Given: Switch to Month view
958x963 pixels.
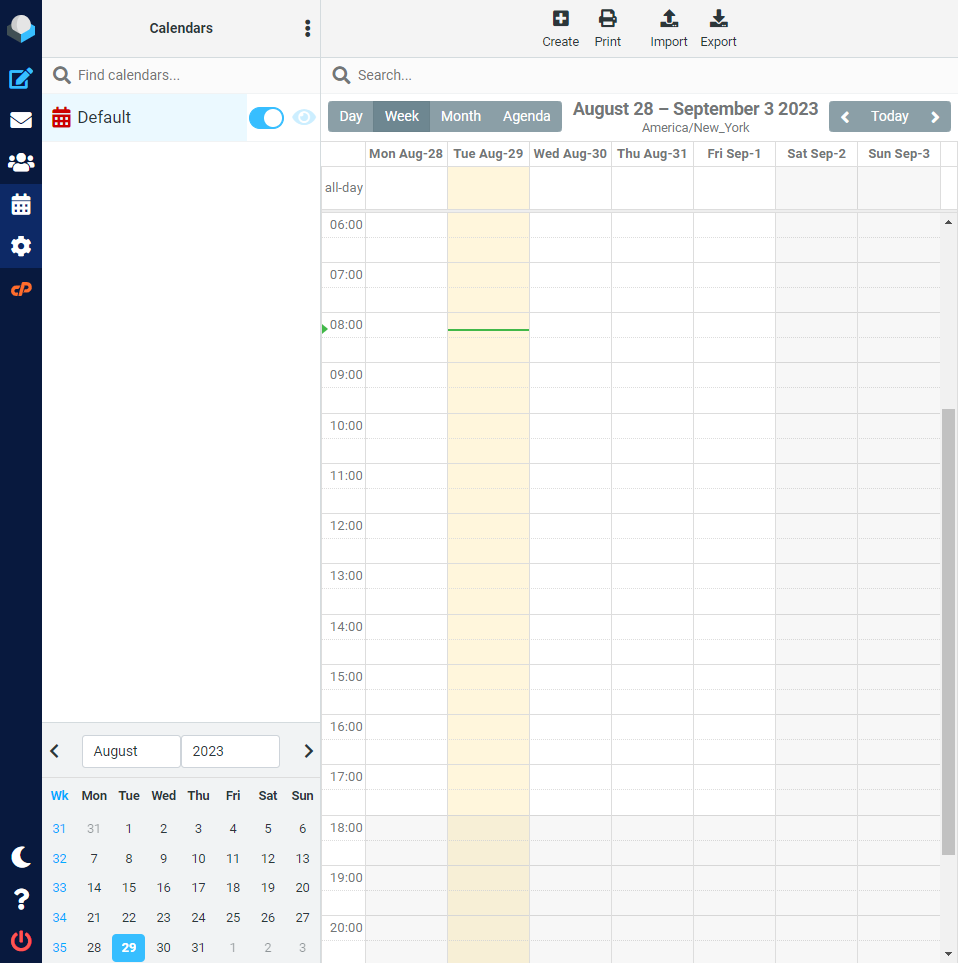Looking at the screenshot, I should pyautogui.click(x=461, y=116).
